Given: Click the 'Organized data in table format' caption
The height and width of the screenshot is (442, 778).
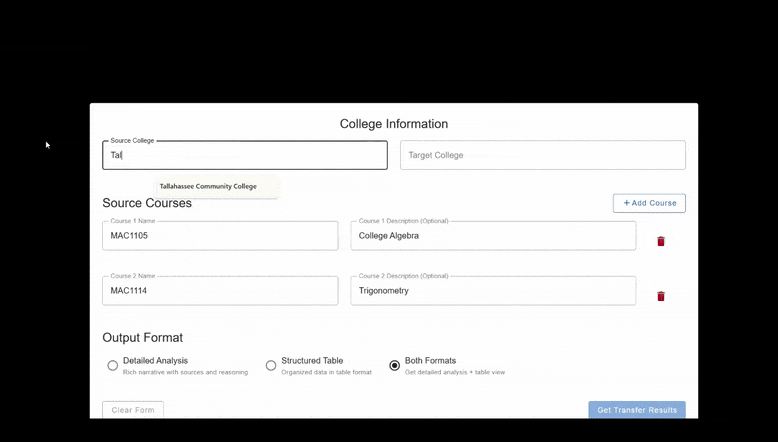Looking at the screenshot, I should click(x=326, y=372).
